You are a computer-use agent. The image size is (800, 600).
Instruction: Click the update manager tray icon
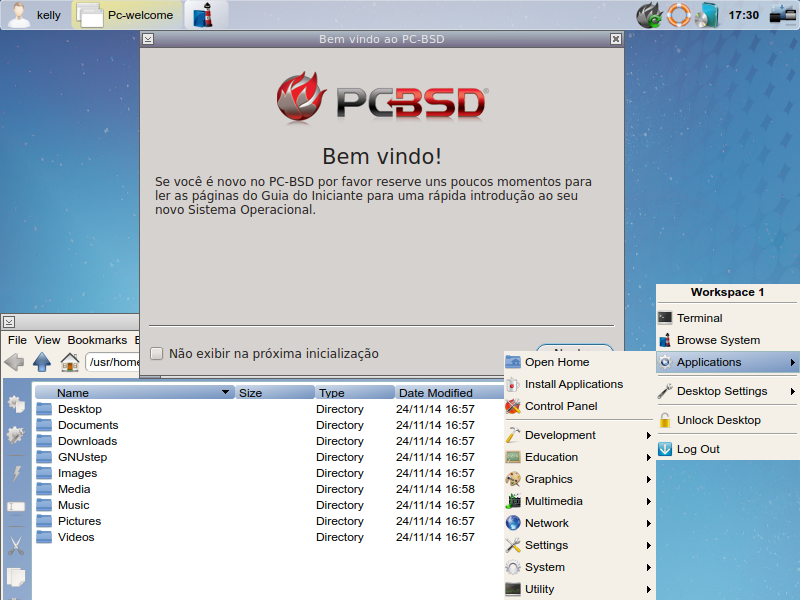click(648, 15)
